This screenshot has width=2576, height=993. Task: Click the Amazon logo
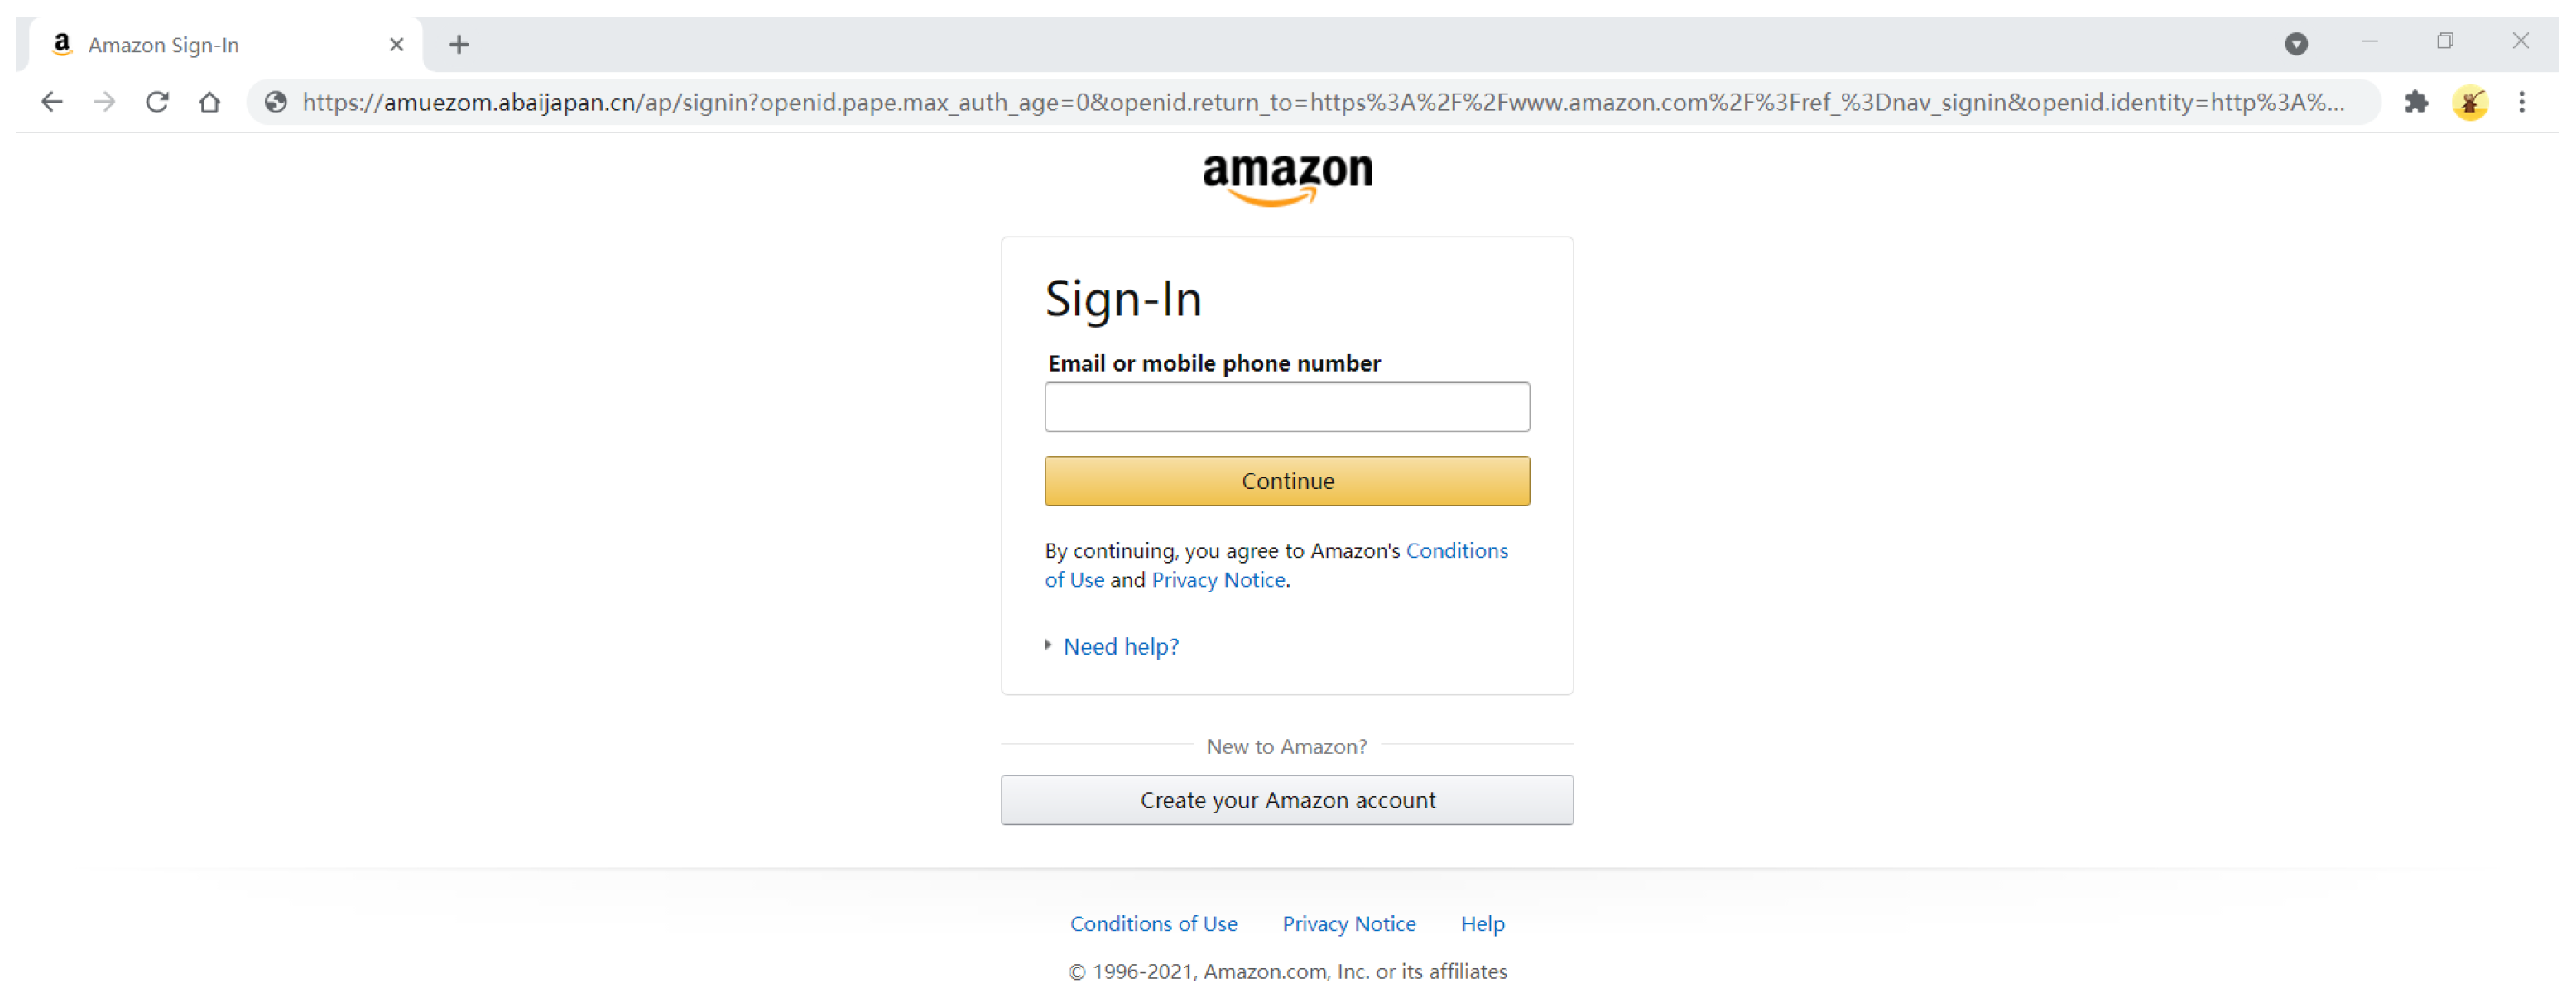click(x=1287, y=178)
